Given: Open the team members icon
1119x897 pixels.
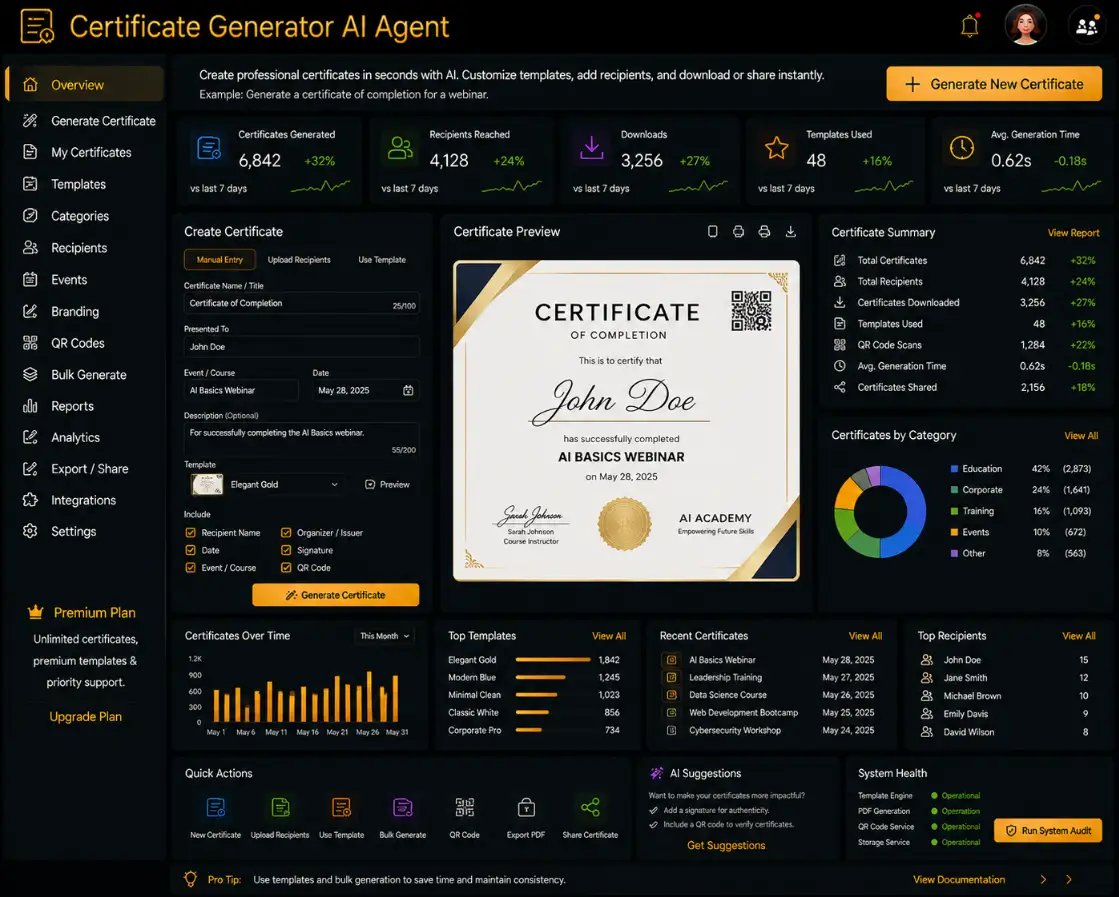Looking at the screenshot, I should [1086, 26].
